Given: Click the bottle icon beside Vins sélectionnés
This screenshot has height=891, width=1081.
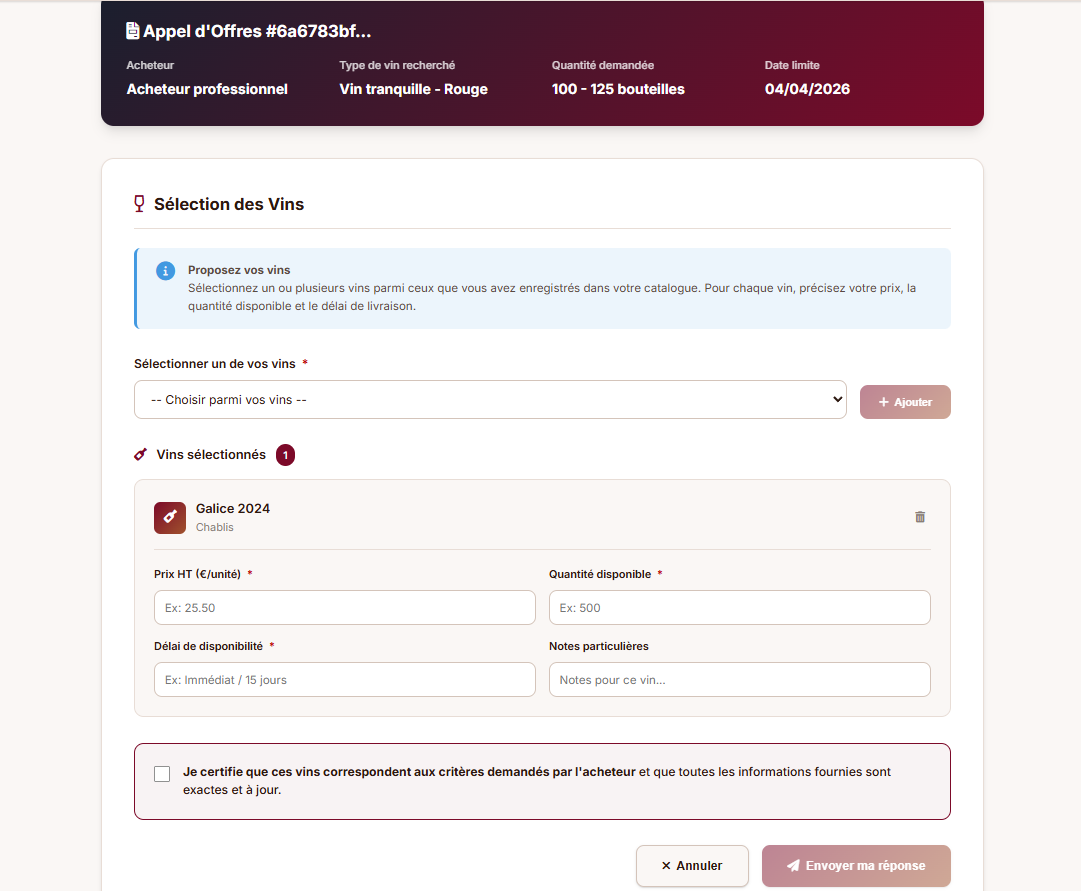Looking at the screenshot, I should click(x=141, y=455).
